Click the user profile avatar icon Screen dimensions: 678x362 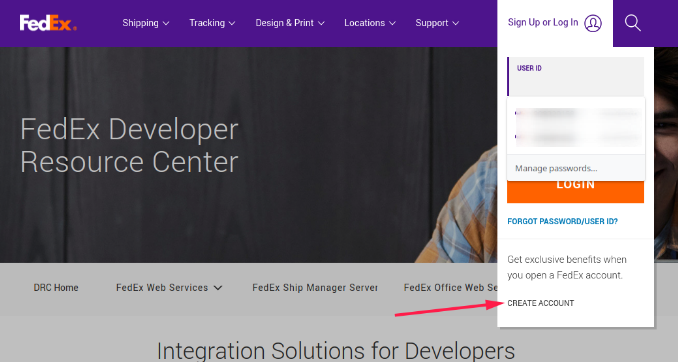click(x=593, y=23)
